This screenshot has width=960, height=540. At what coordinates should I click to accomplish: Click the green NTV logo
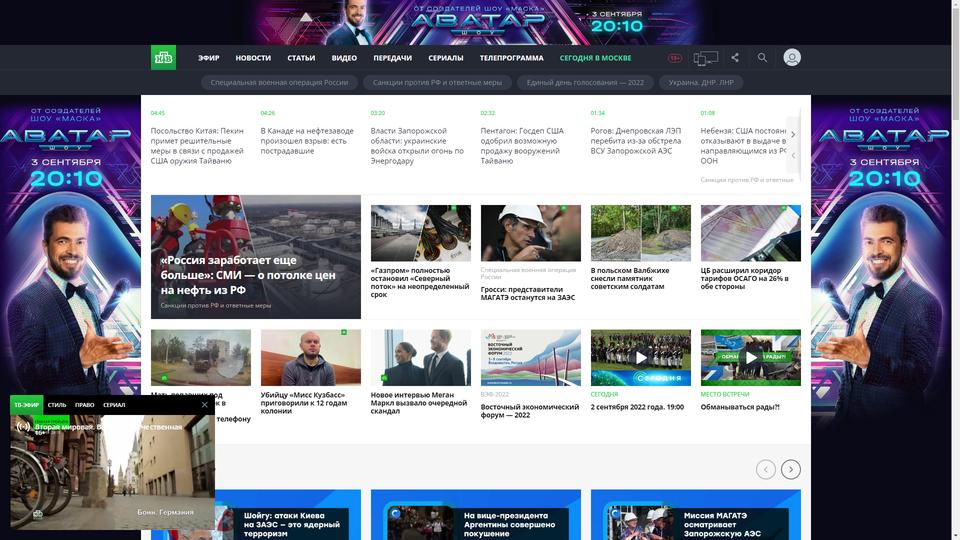tap(163, 58)
